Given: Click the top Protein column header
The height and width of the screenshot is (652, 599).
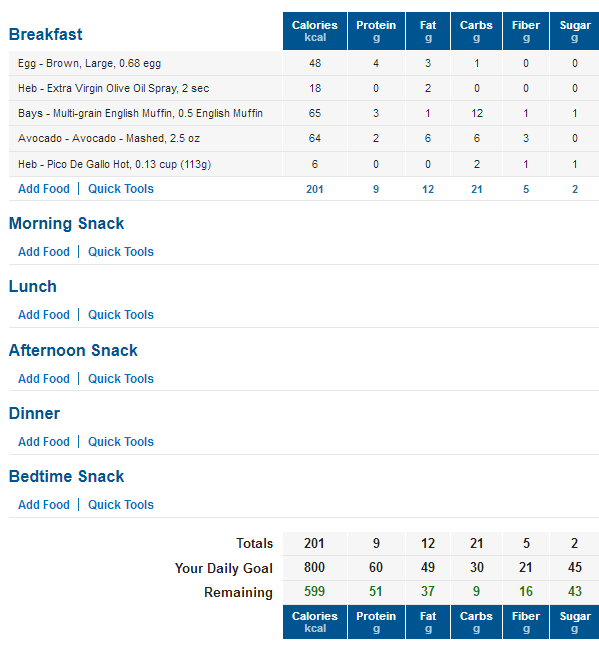Looking at the screenshot, I should pyautogui.click(x=376, y=31).
